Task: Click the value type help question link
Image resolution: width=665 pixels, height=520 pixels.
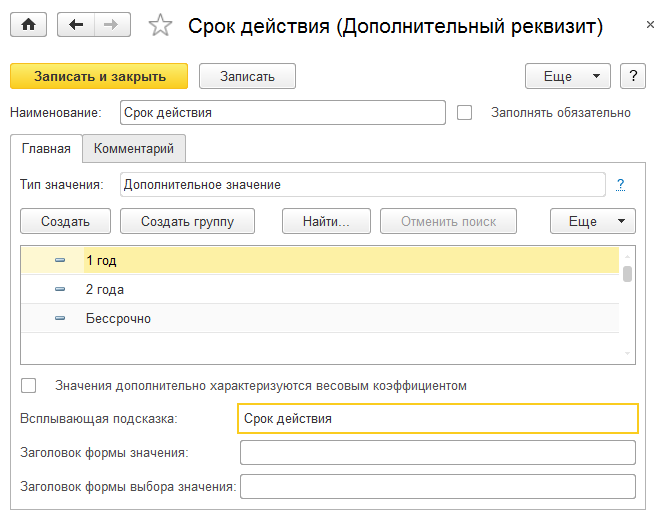Action: tap(620, 184)
